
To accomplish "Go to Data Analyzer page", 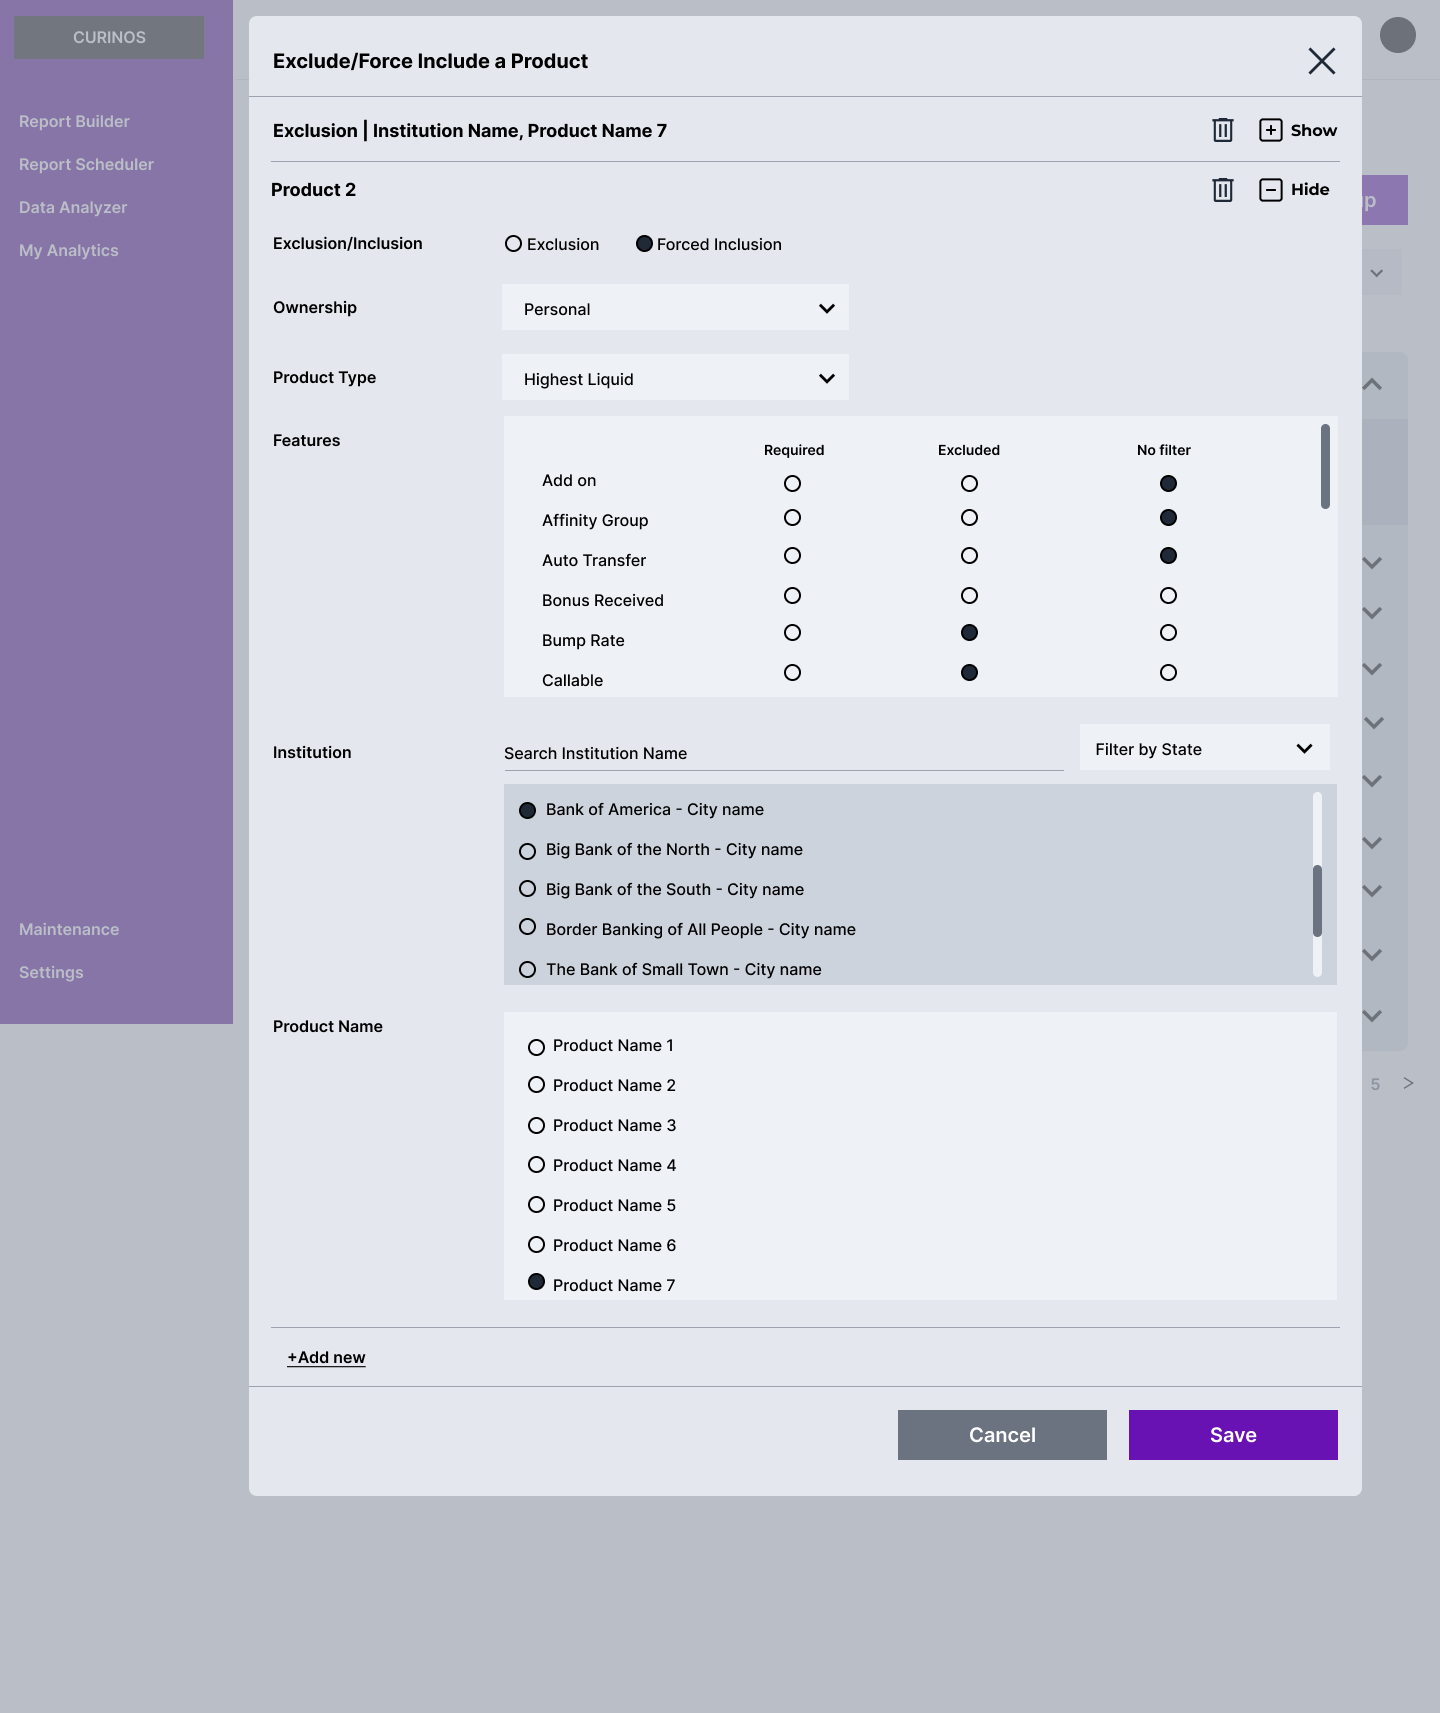I will [x=73, y=207].
